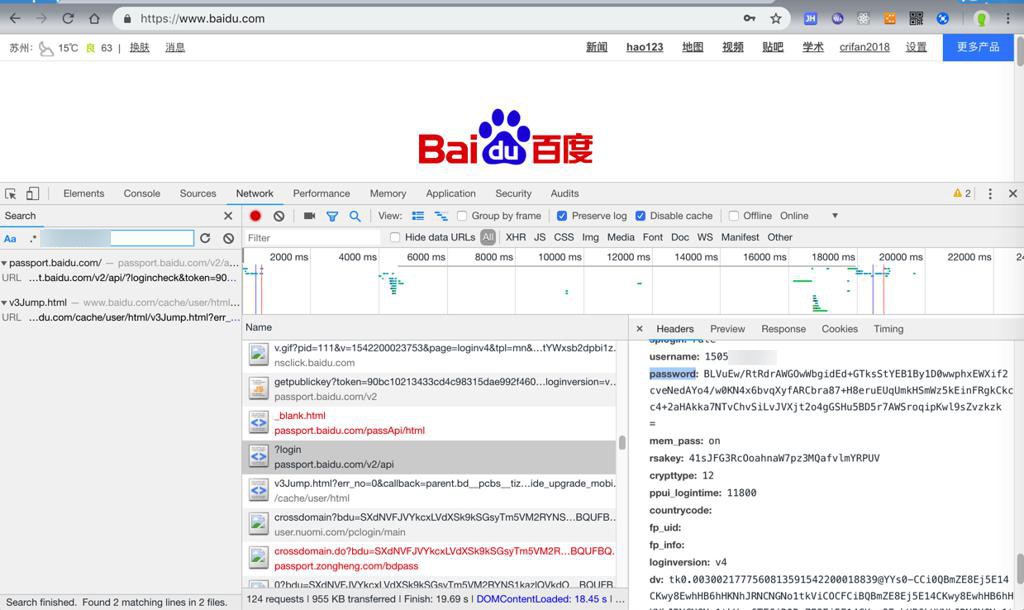Click the browser forward arrow
This screenshot has height=610, width=1024.
tap(41, 18)
